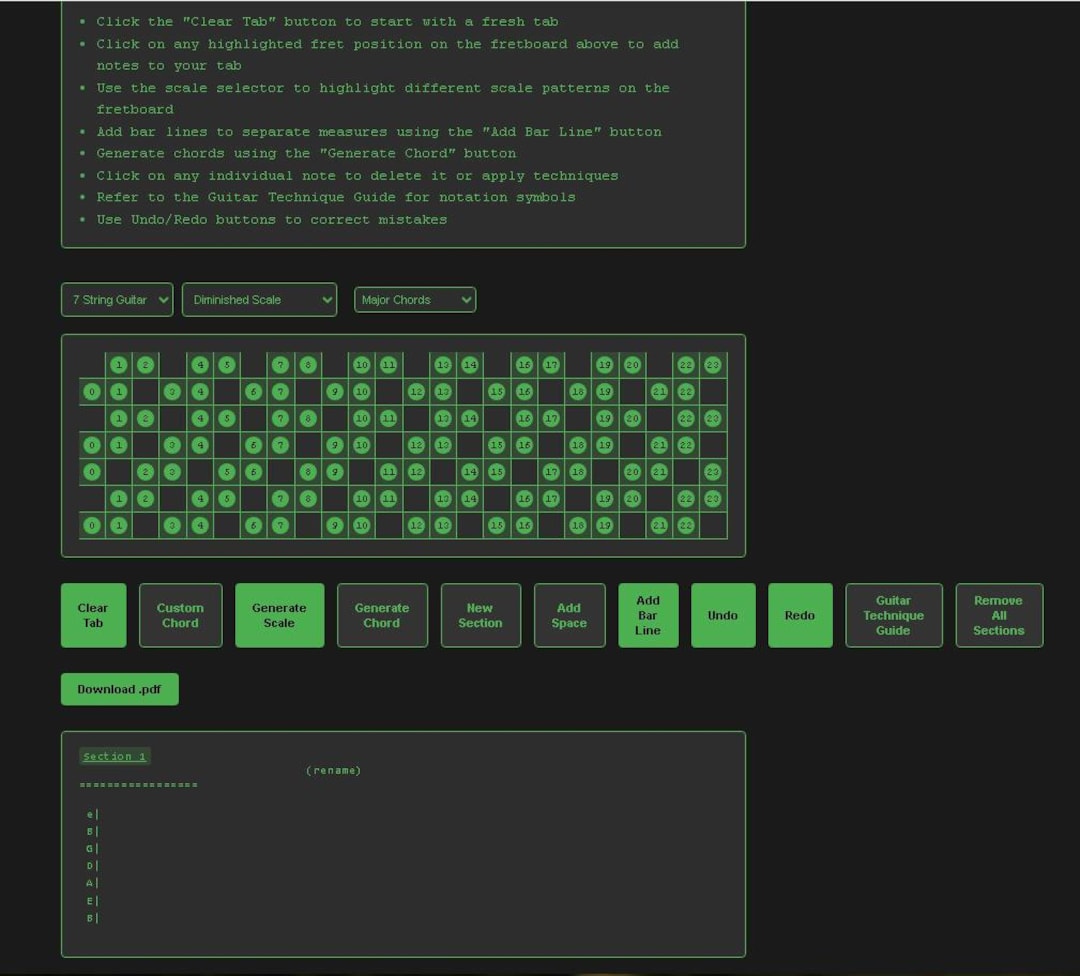The image size is (1080, 976).
Task: Open the Major Chords dropdown
Action: coord(414,299)
